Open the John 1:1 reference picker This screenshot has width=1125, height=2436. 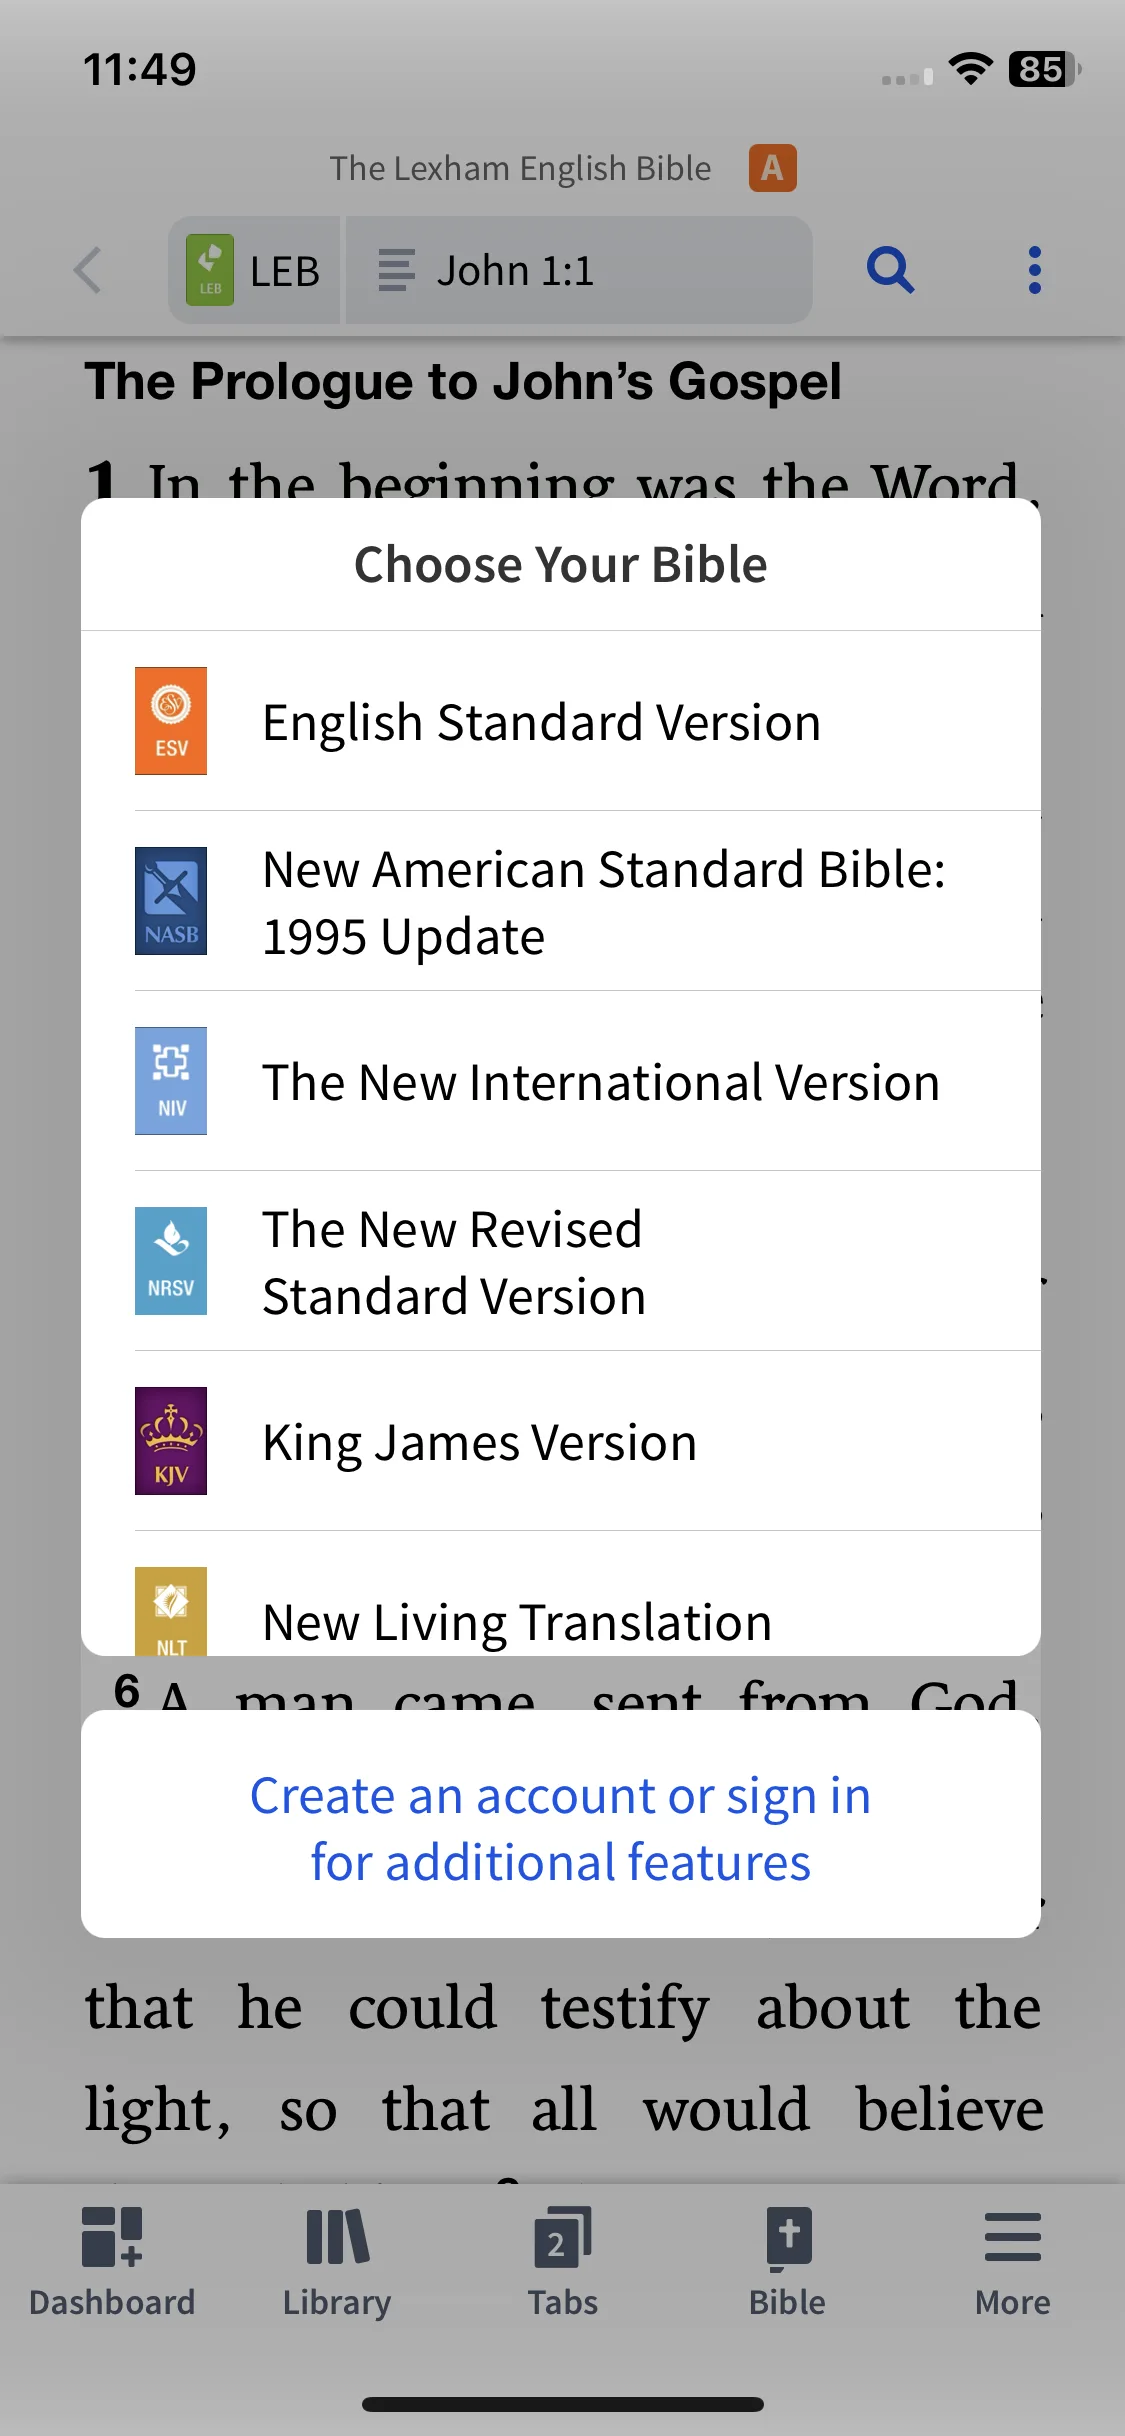tap(579, 270)
